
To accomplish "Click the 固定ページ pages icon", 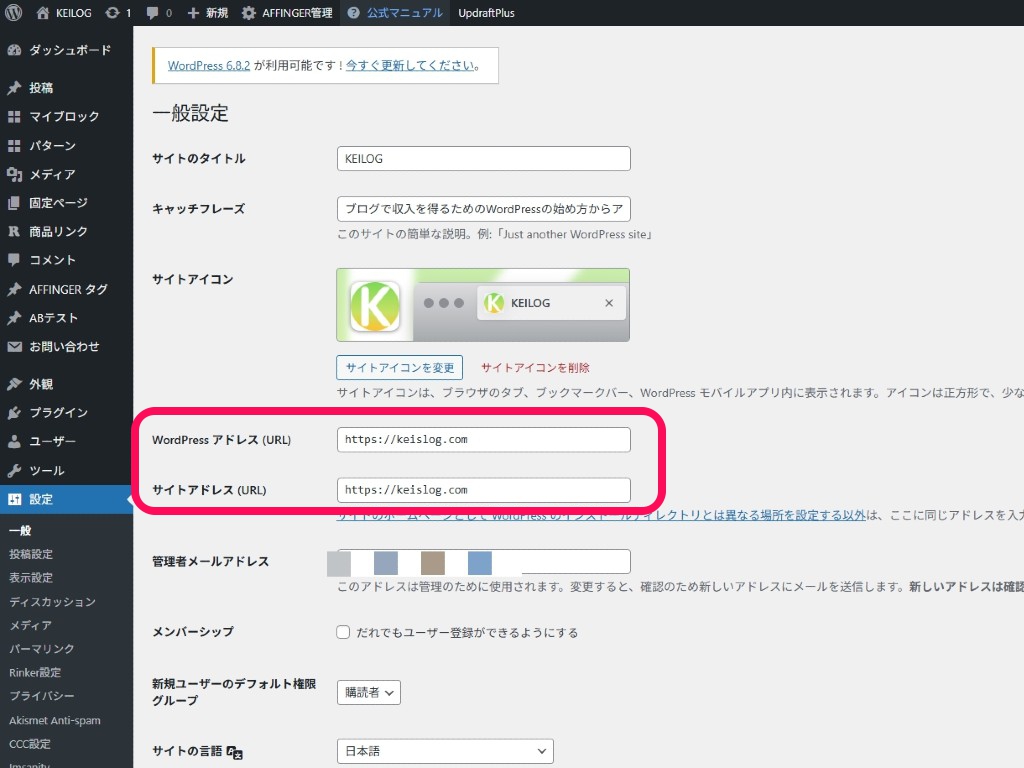I will point(14,203).
